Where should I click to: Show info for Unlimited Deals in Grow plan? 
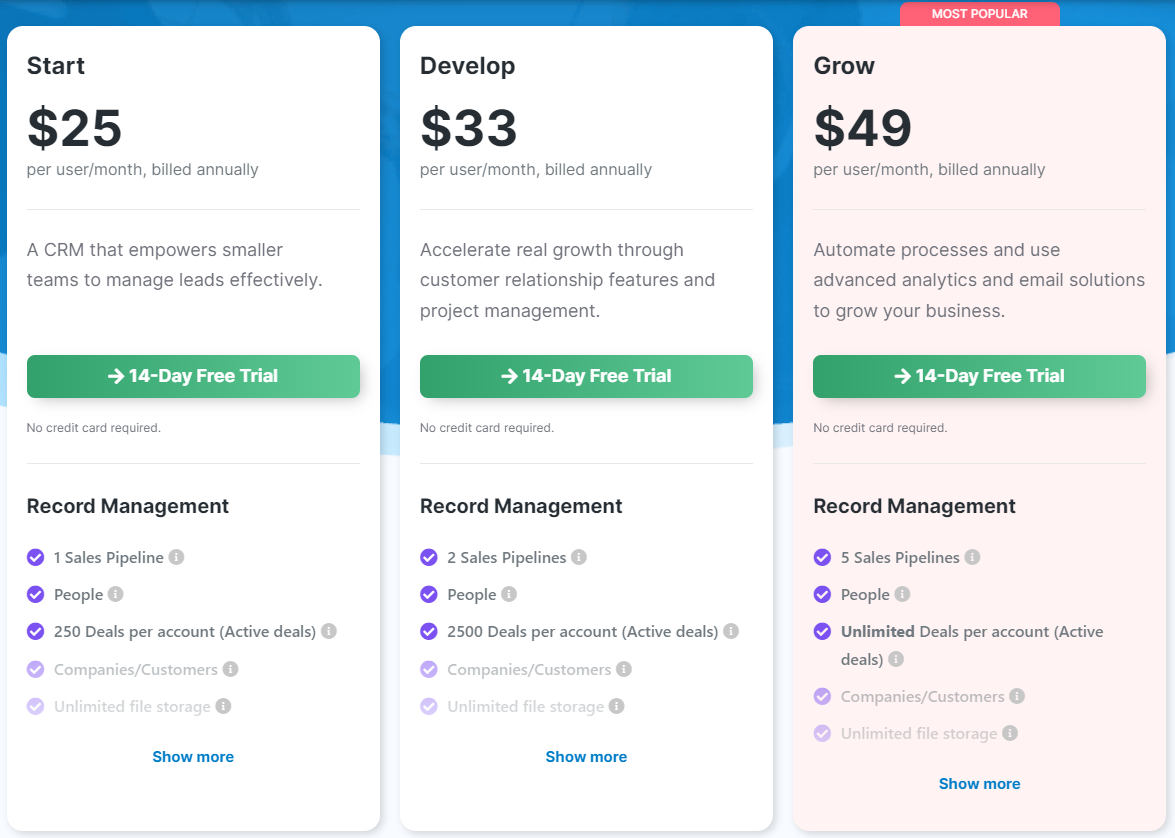tap(896, 659)
